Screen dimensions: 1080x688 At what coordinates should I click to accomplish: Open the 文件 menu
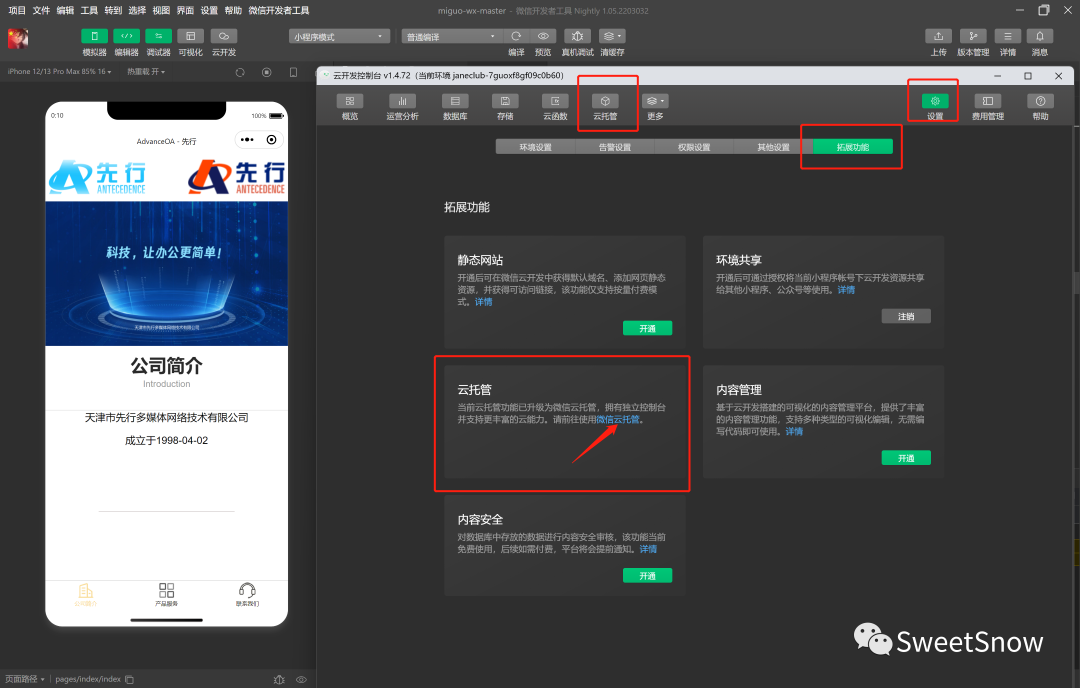click(41, 10)
